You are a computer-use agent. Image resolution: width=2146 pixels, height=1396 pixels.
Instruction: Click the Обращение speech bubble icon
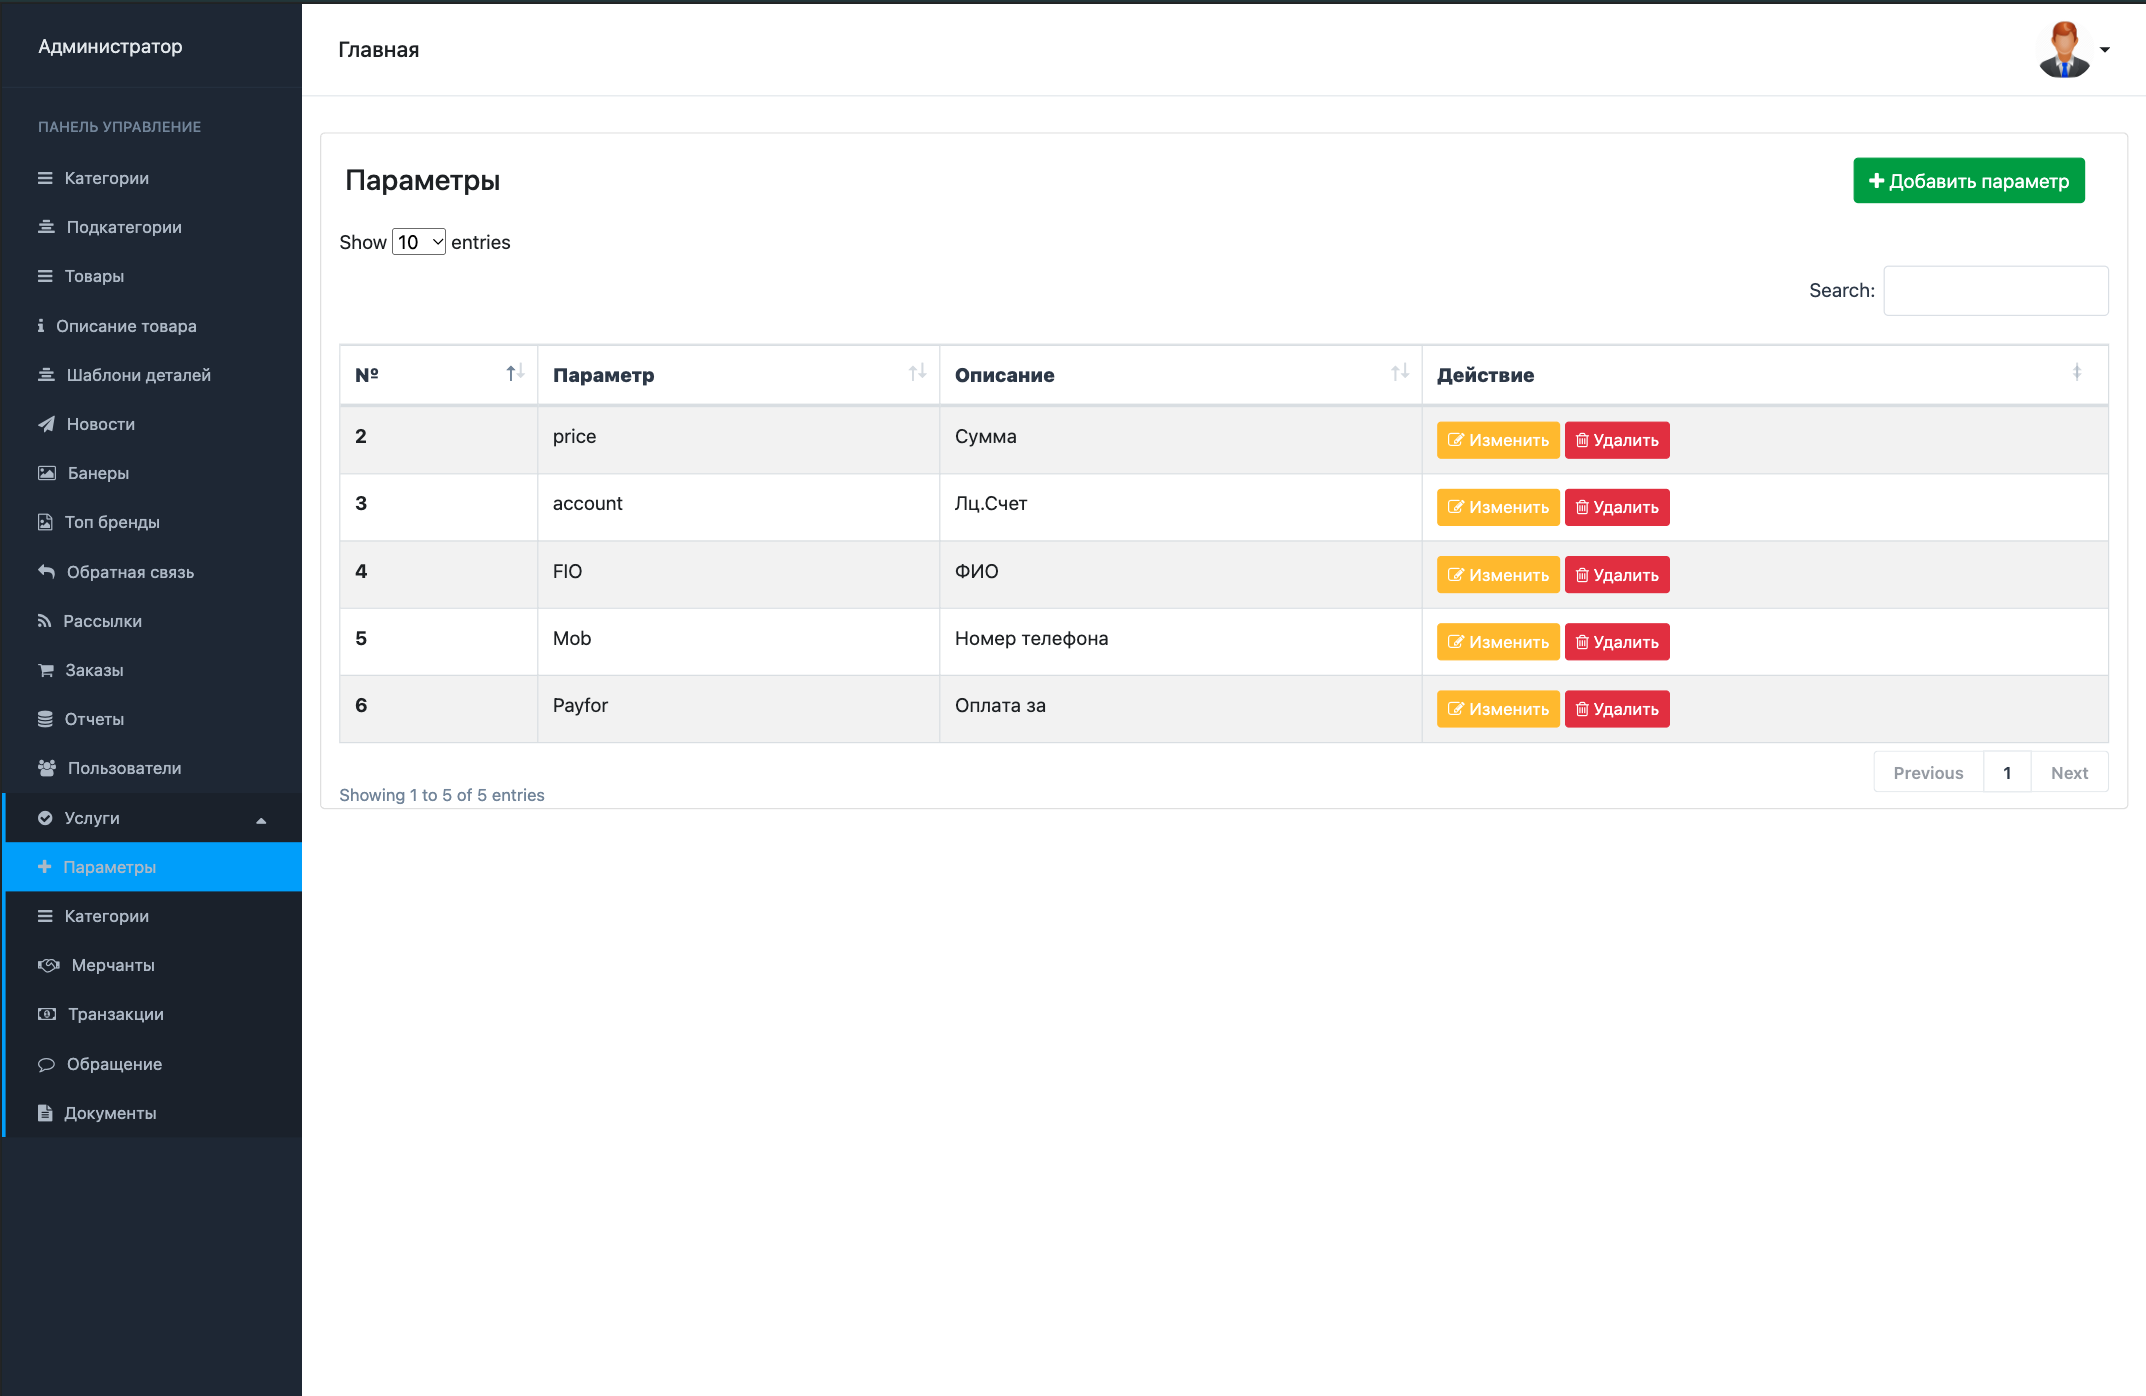(x=46, y=1064)
